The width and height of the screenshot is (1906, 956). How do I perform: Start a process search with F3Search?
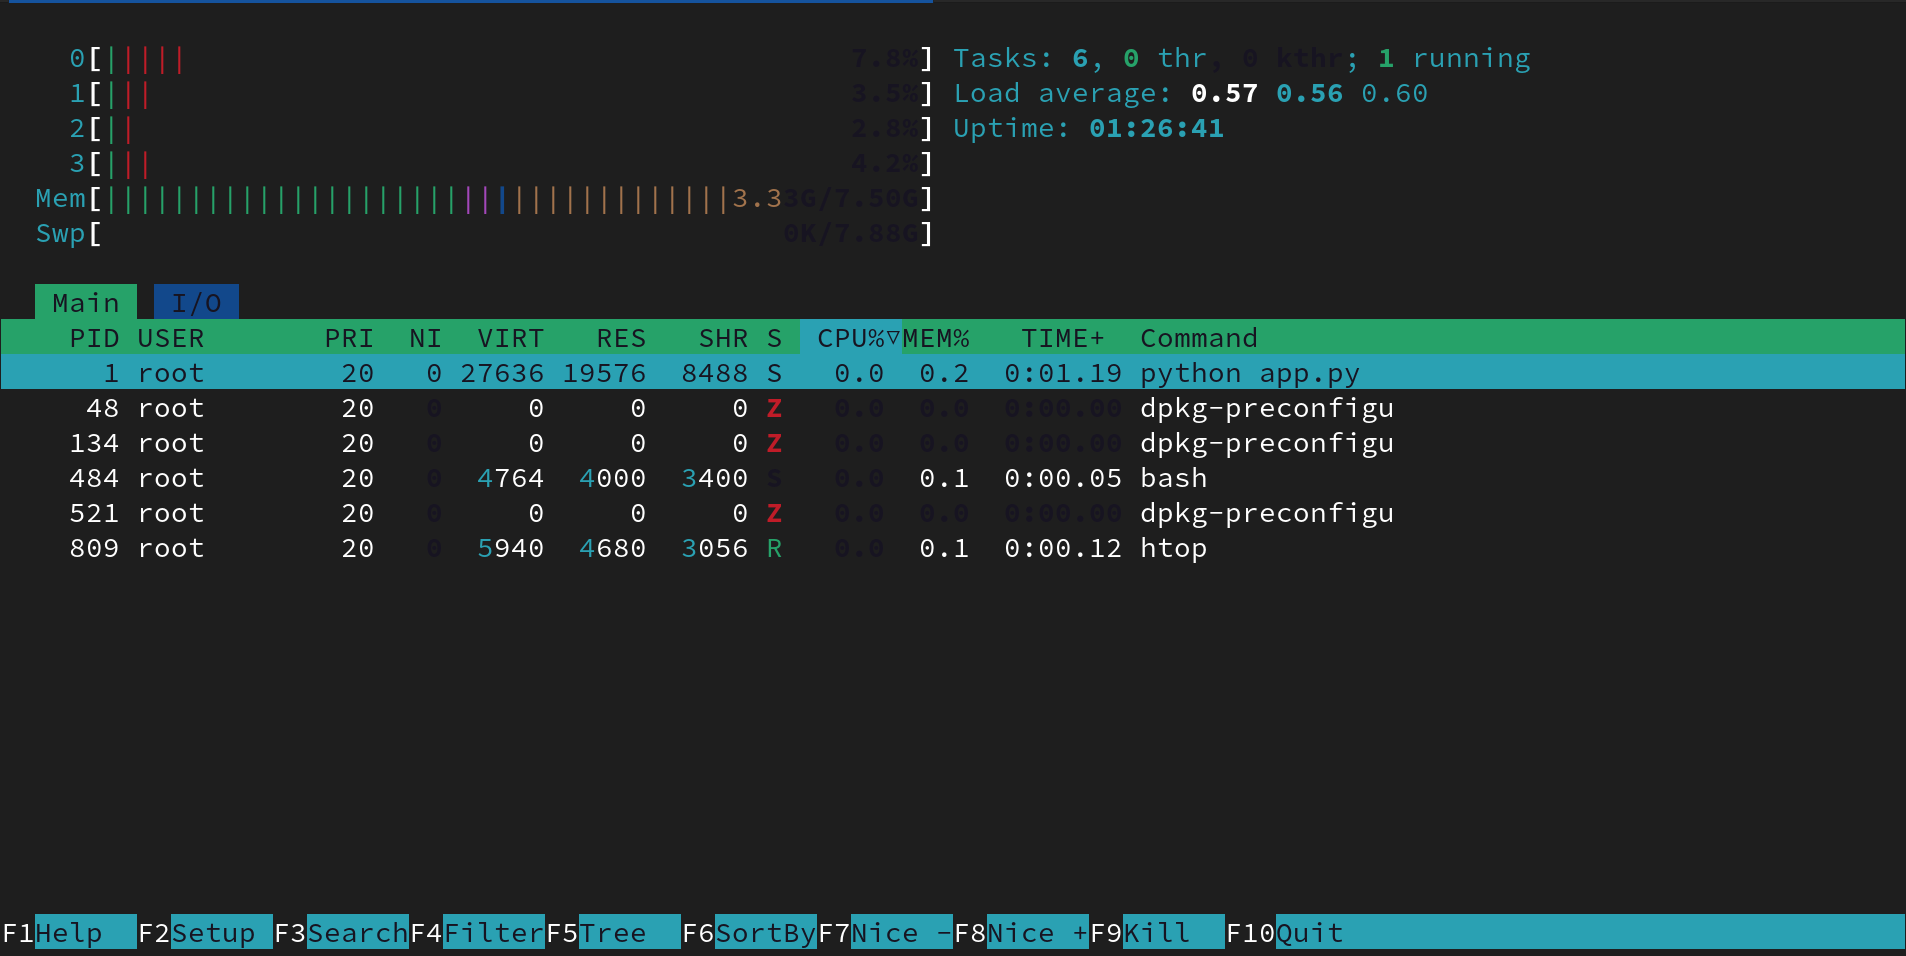340,933
